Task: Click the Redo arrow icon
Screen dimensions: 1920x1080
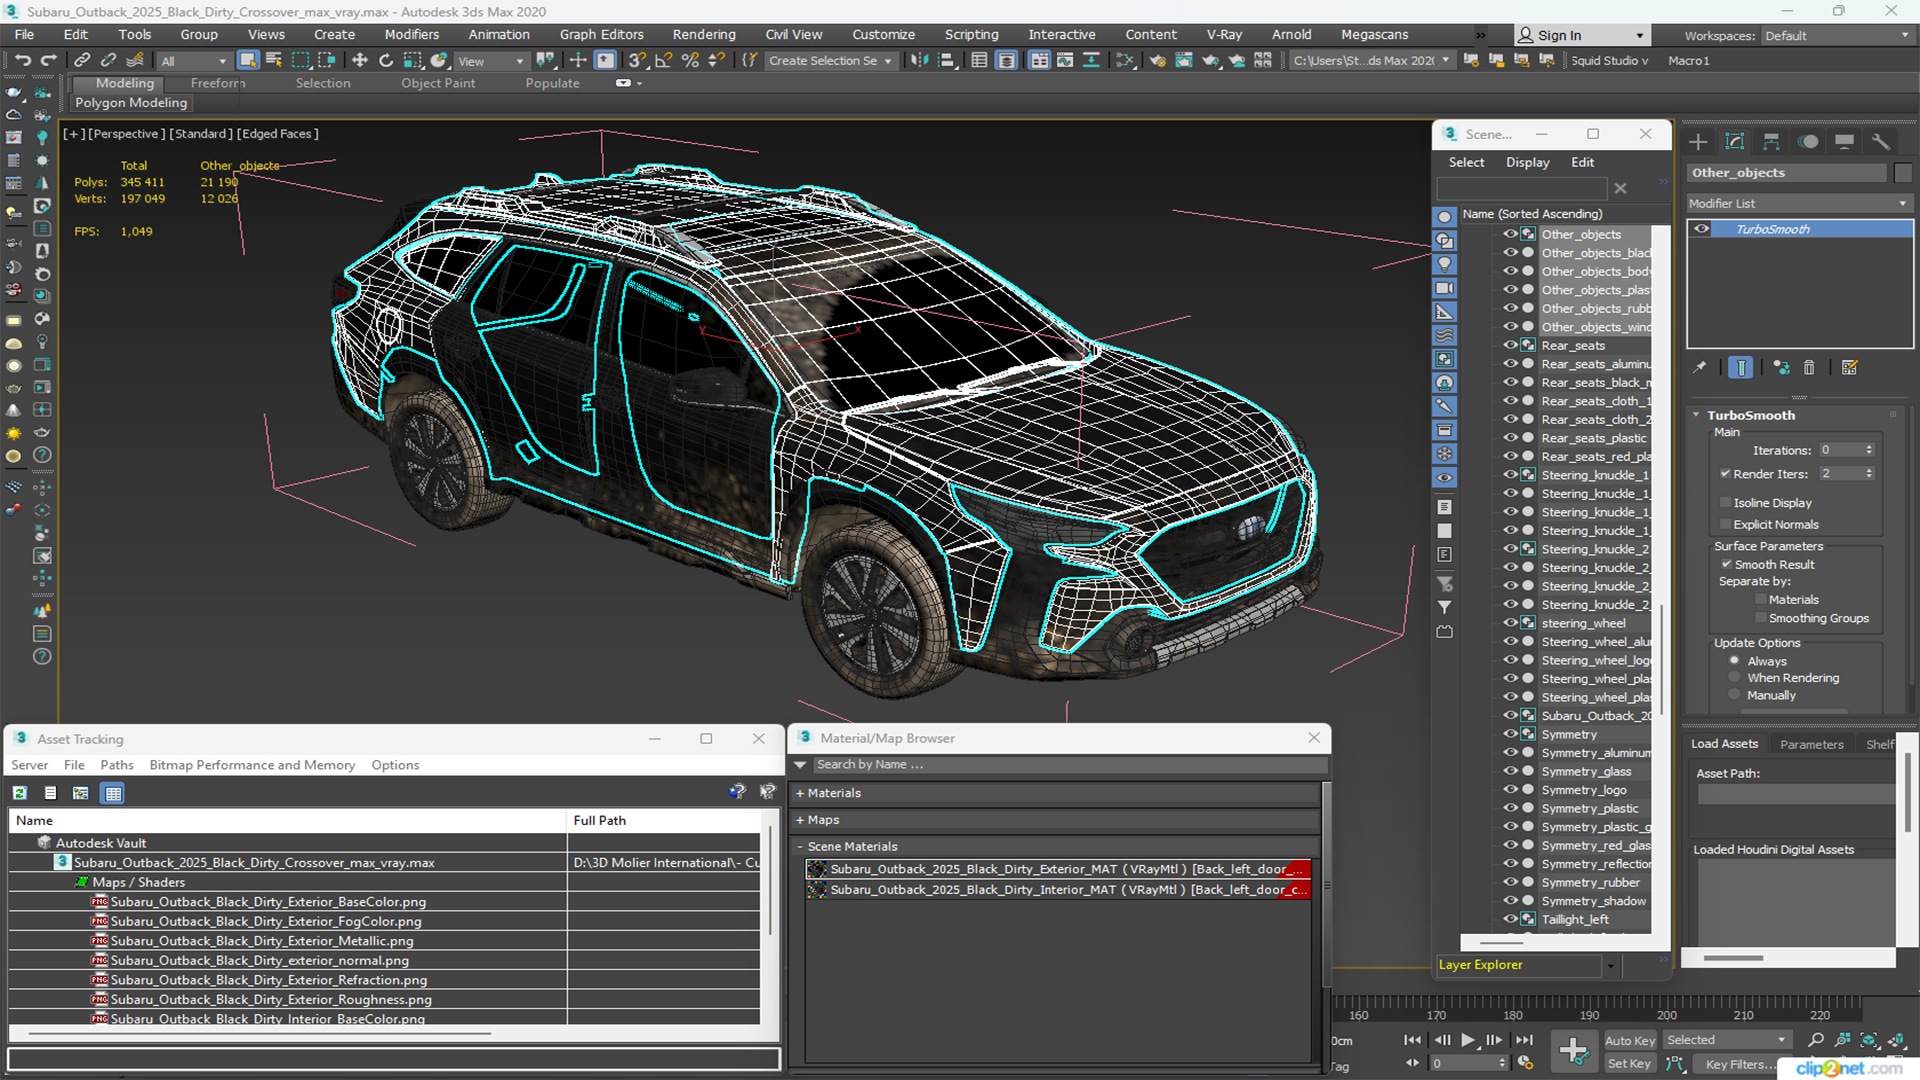Action: (47, 61)
